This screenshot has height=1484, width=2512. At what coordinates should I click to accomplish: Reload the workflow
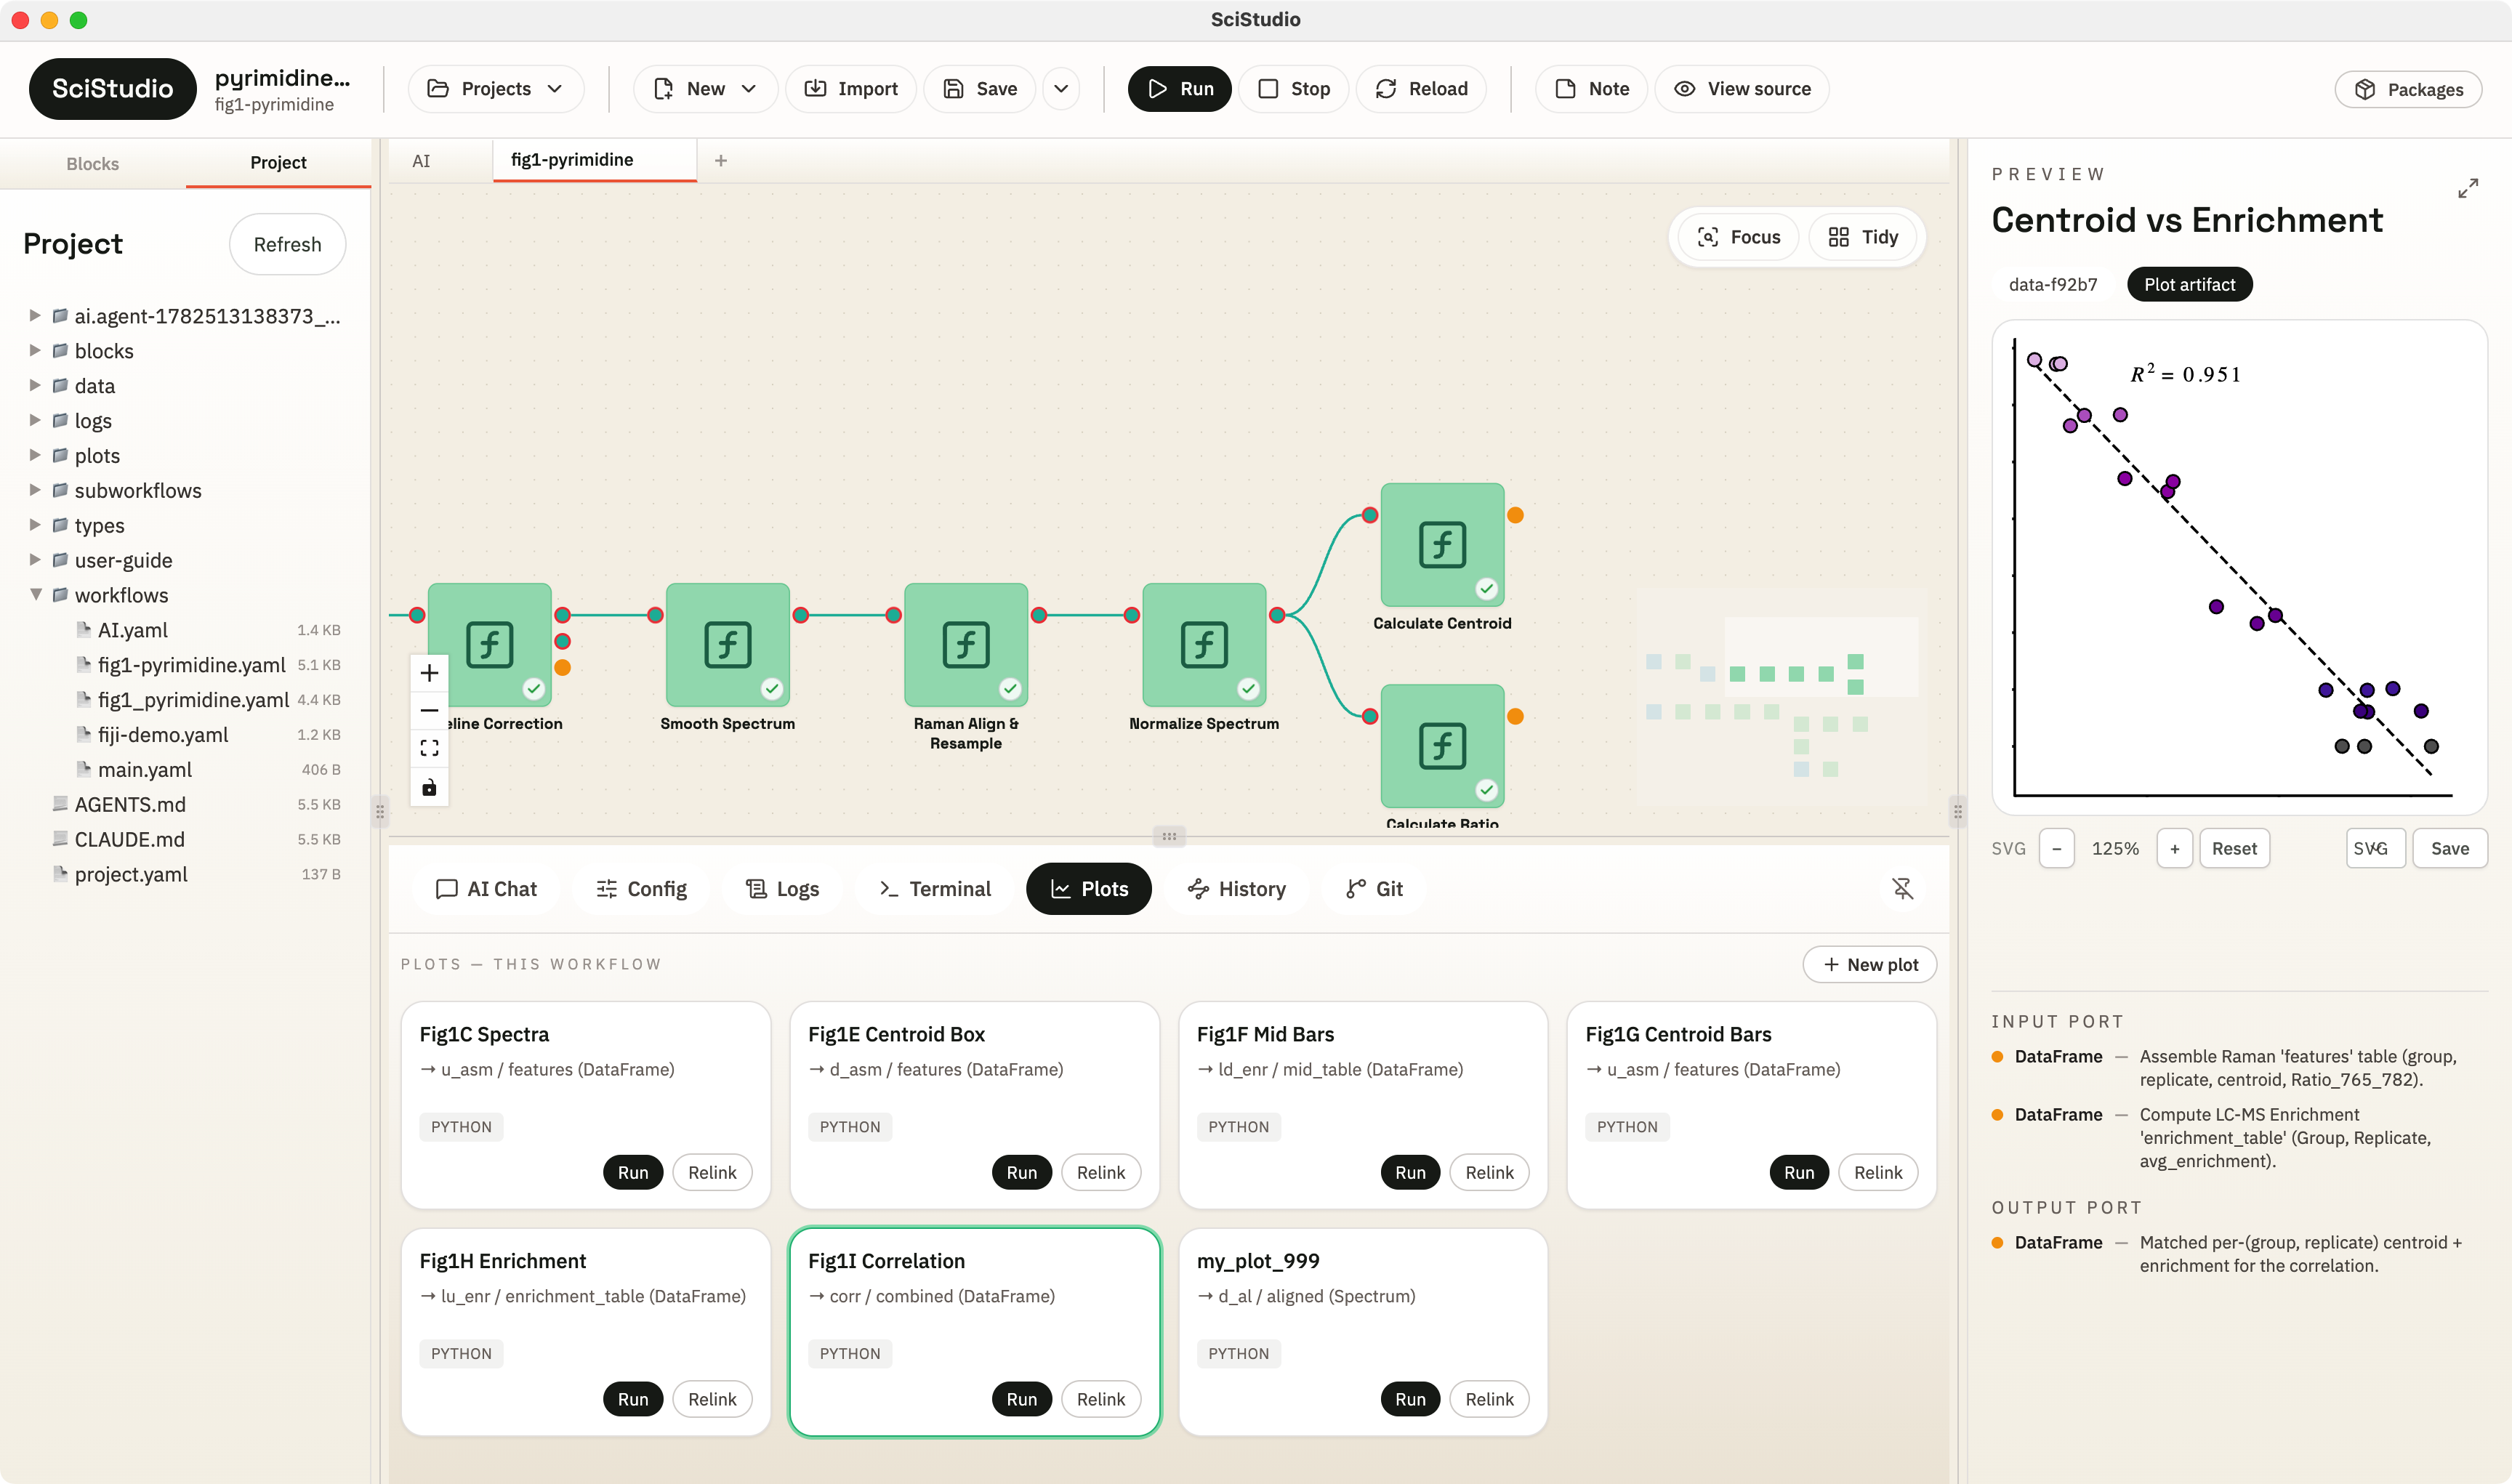point(1421,89)
